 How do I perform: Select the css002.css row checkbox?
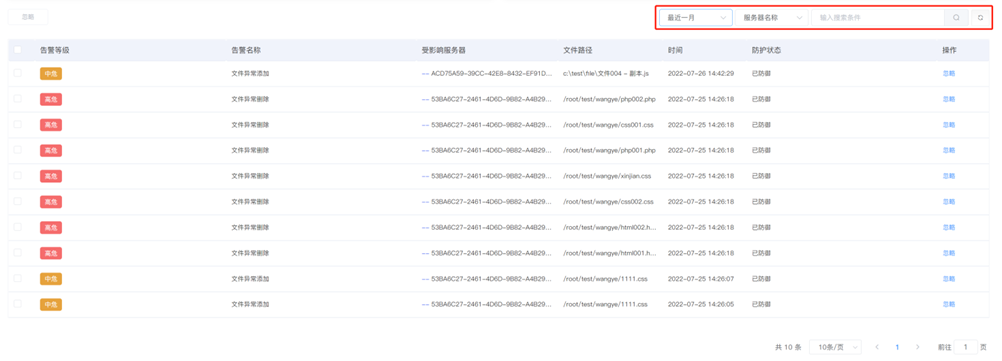point(17,201)
